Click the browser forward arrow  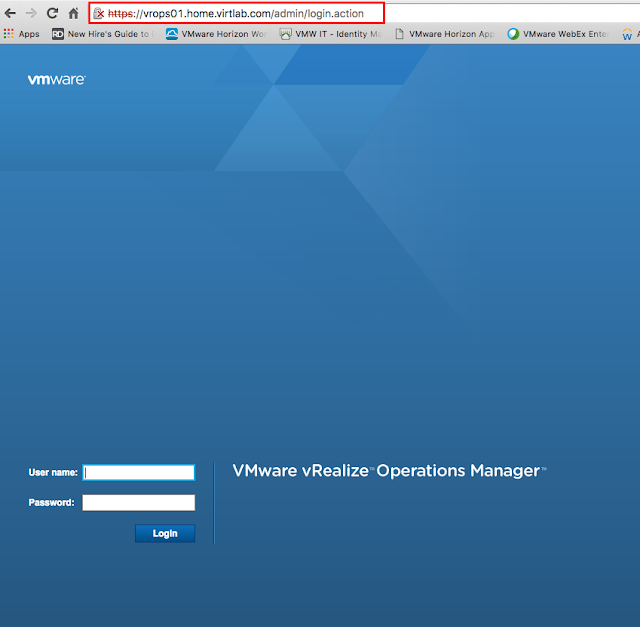[31, 13]
